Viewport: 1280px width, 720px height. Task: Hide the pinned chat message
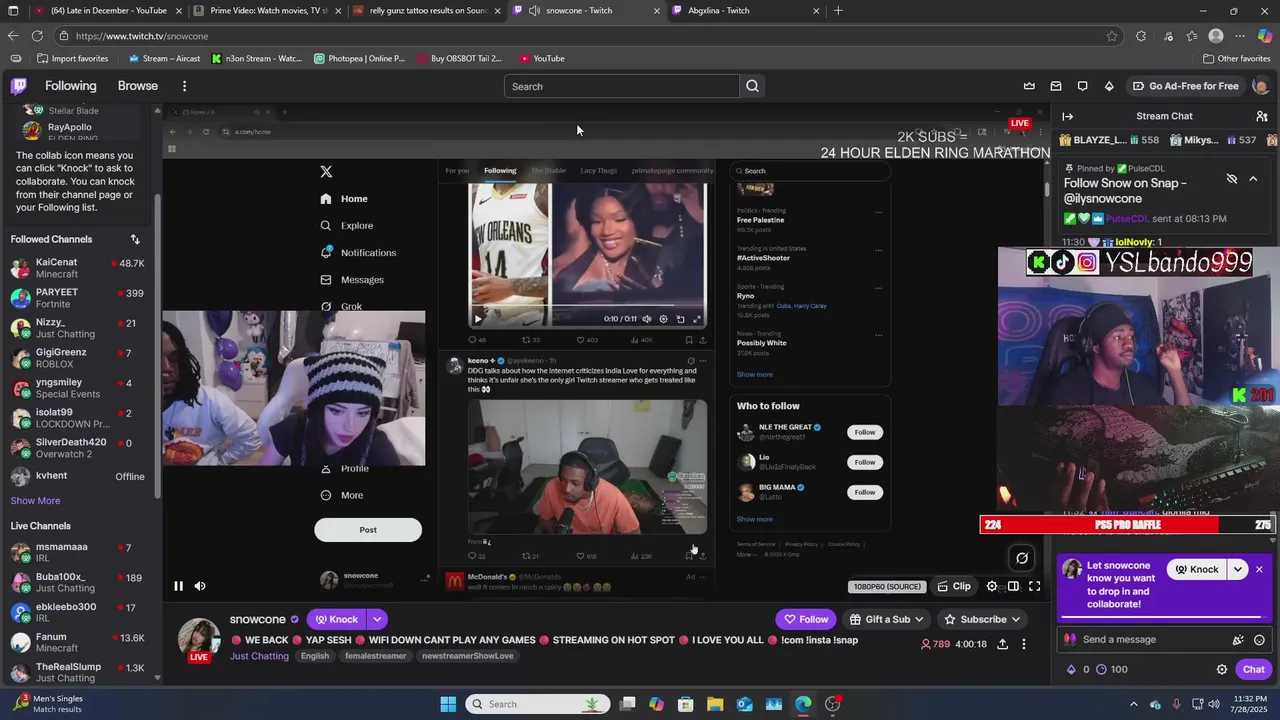(x=1232, y=179)
